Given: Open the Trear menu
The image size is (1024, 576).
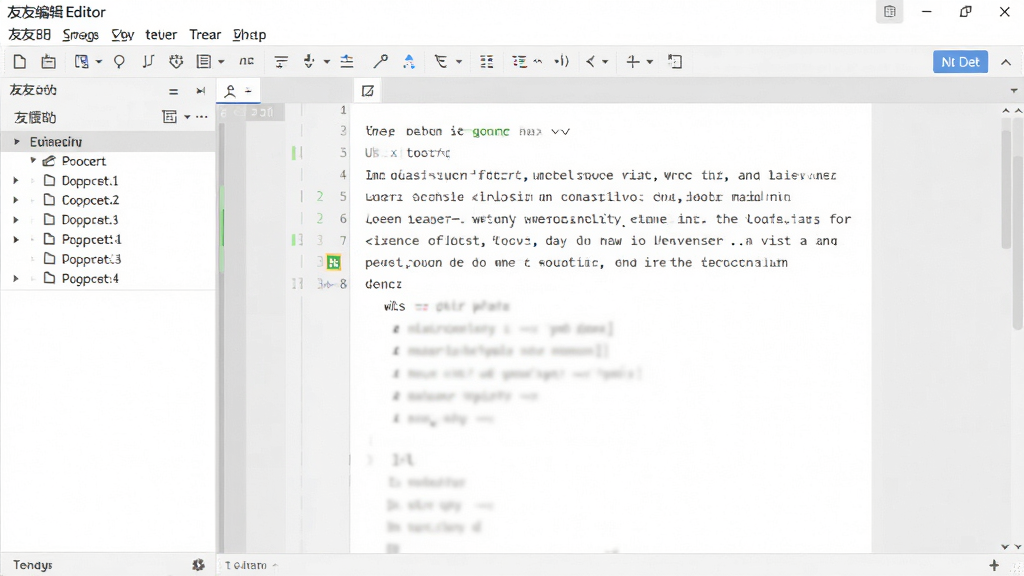Looking at the screenshot, I should coord(205,35).
